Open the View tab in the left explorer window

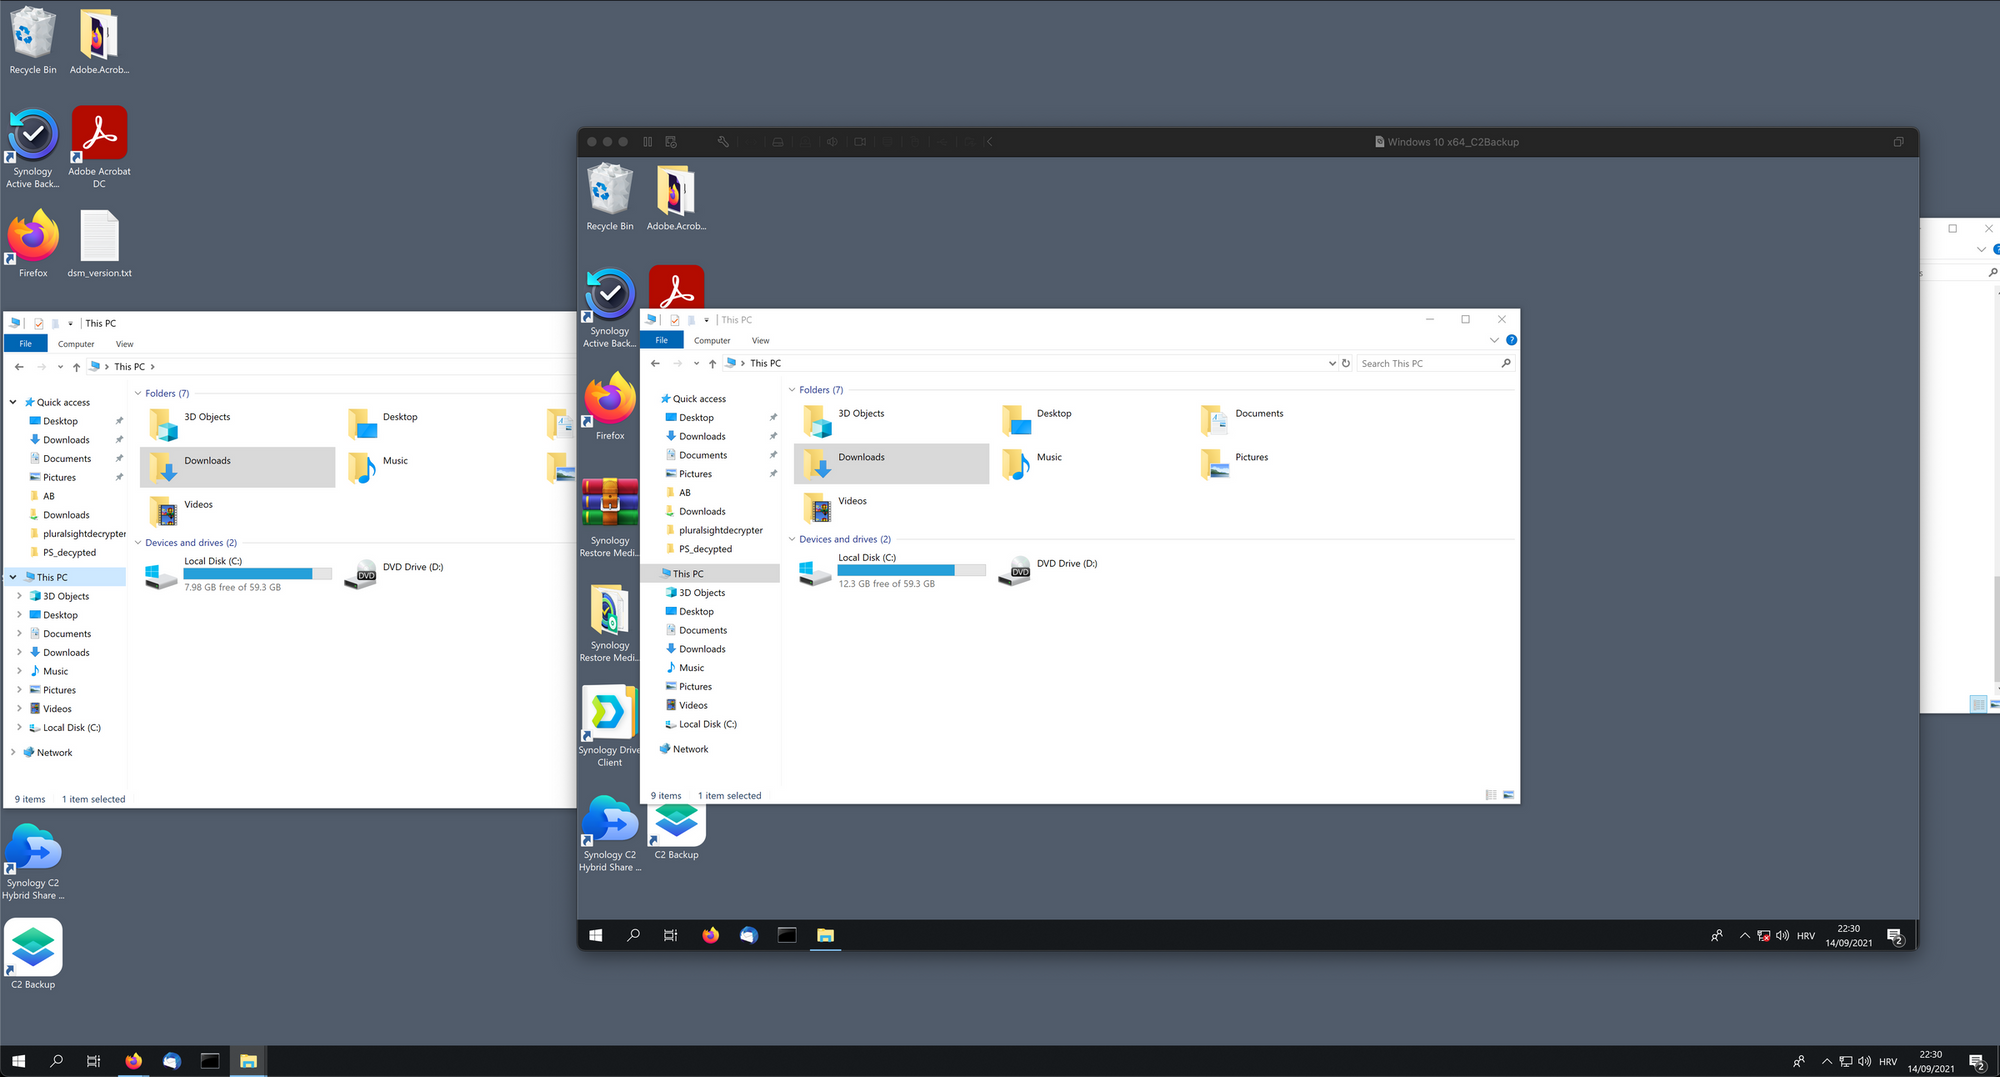pyautogui.click(x=124, y=343)
